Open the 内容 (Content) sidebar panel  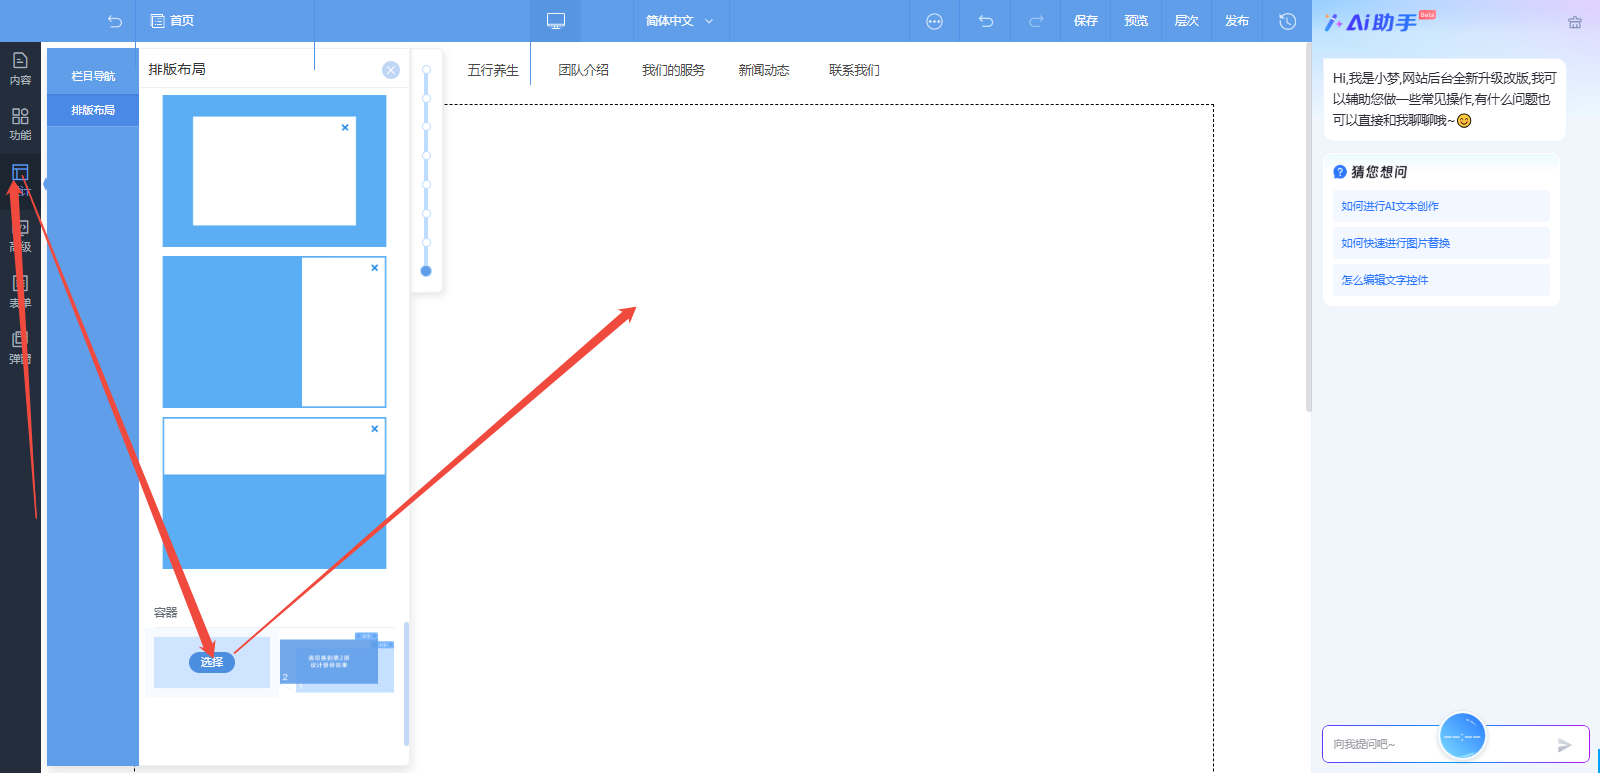point(20,68)
